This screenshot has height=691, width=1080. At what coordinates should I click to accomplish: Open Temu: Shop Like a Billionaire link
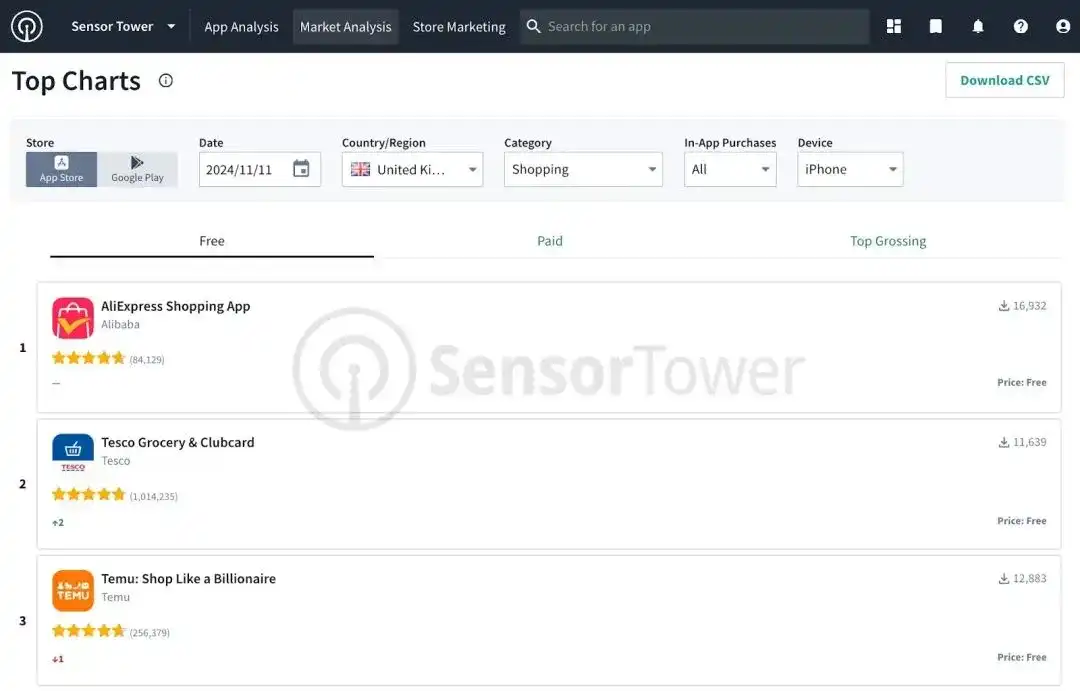(189, 579)
